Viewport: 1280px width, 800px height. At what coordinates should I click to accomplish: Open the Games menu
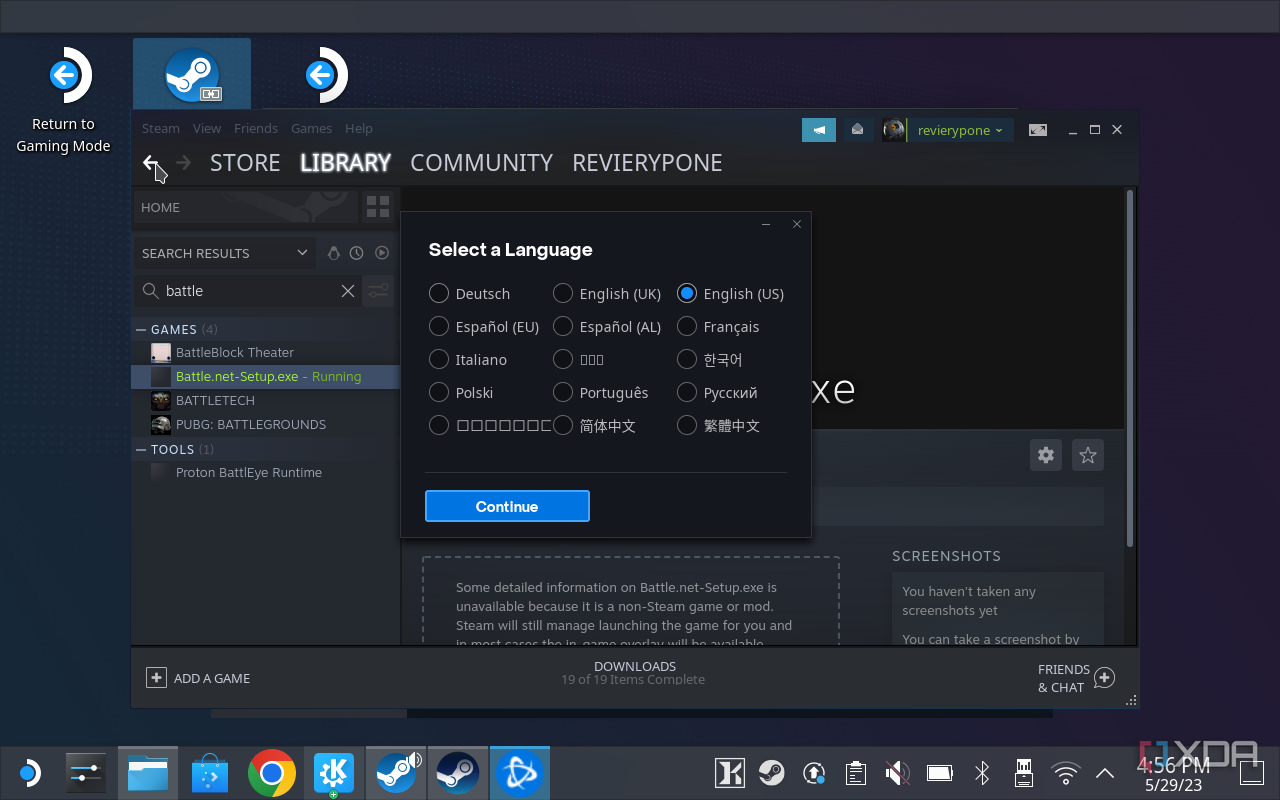(x=311, y=128)
